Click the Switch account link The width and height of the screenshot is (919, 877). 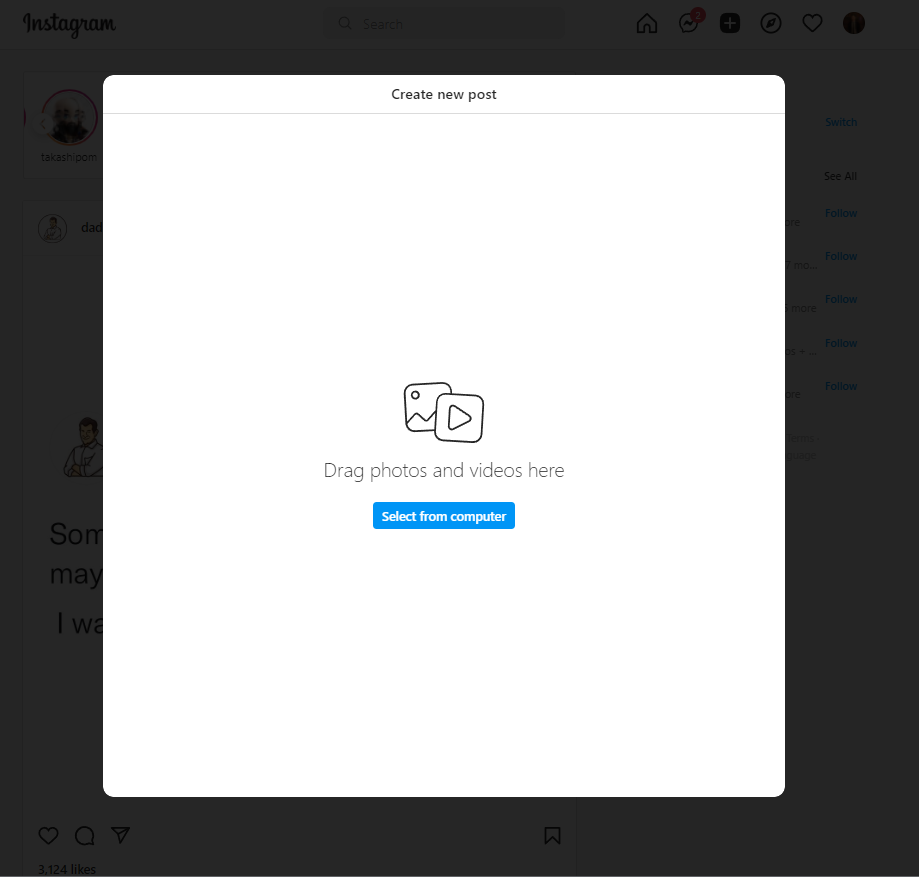841,122
